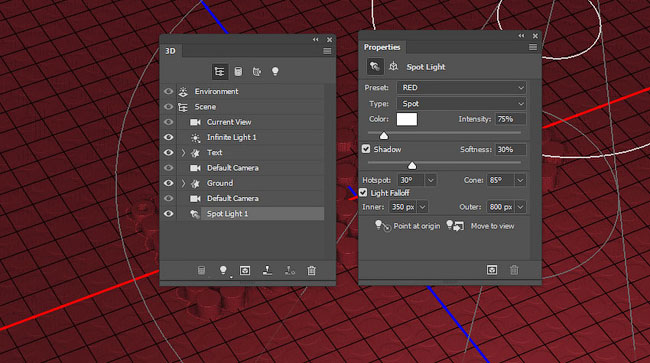The width and height of the screenshot is (650, 363).
Task: Click the ground plane object icon in 3D panel
Action: point(267,271)
